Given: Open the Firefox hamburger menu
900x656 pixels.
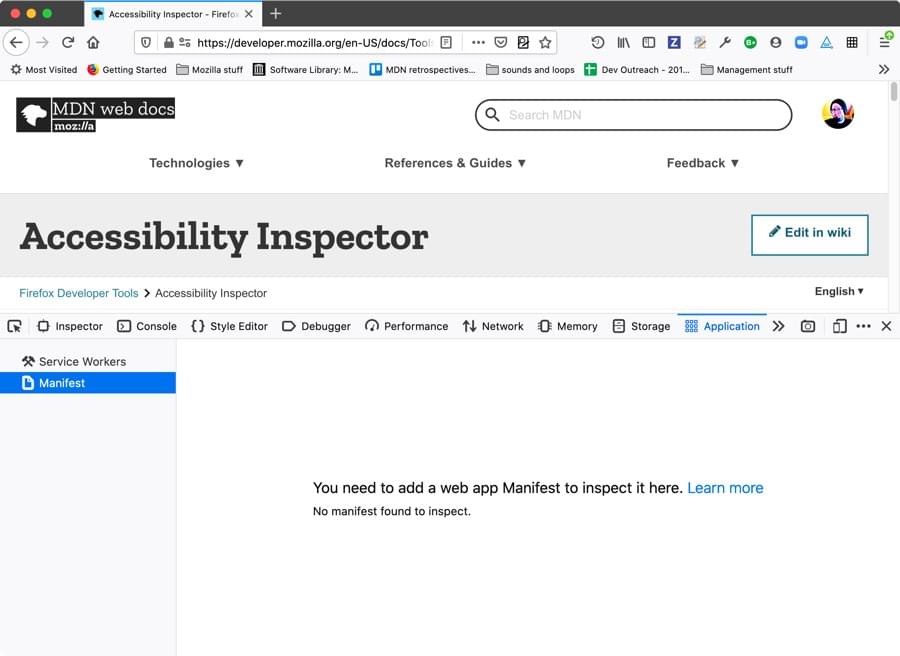Looking at the screenshot, I should (x=885, y=43).
